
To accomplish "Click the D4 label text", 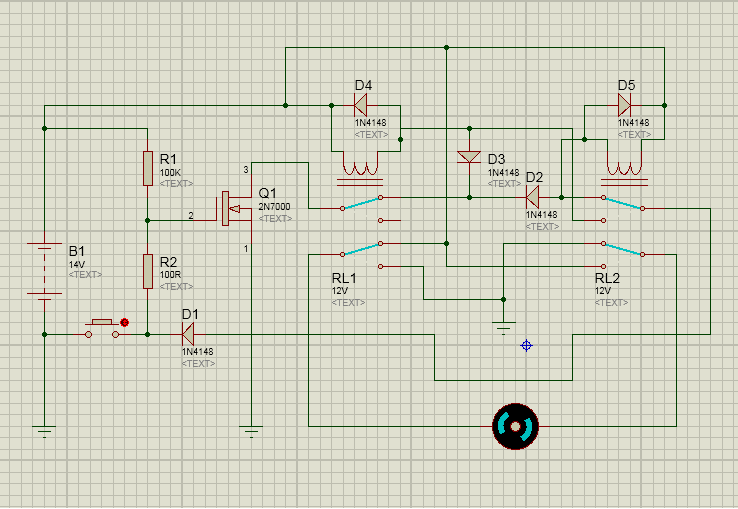I will coord(363,85).
